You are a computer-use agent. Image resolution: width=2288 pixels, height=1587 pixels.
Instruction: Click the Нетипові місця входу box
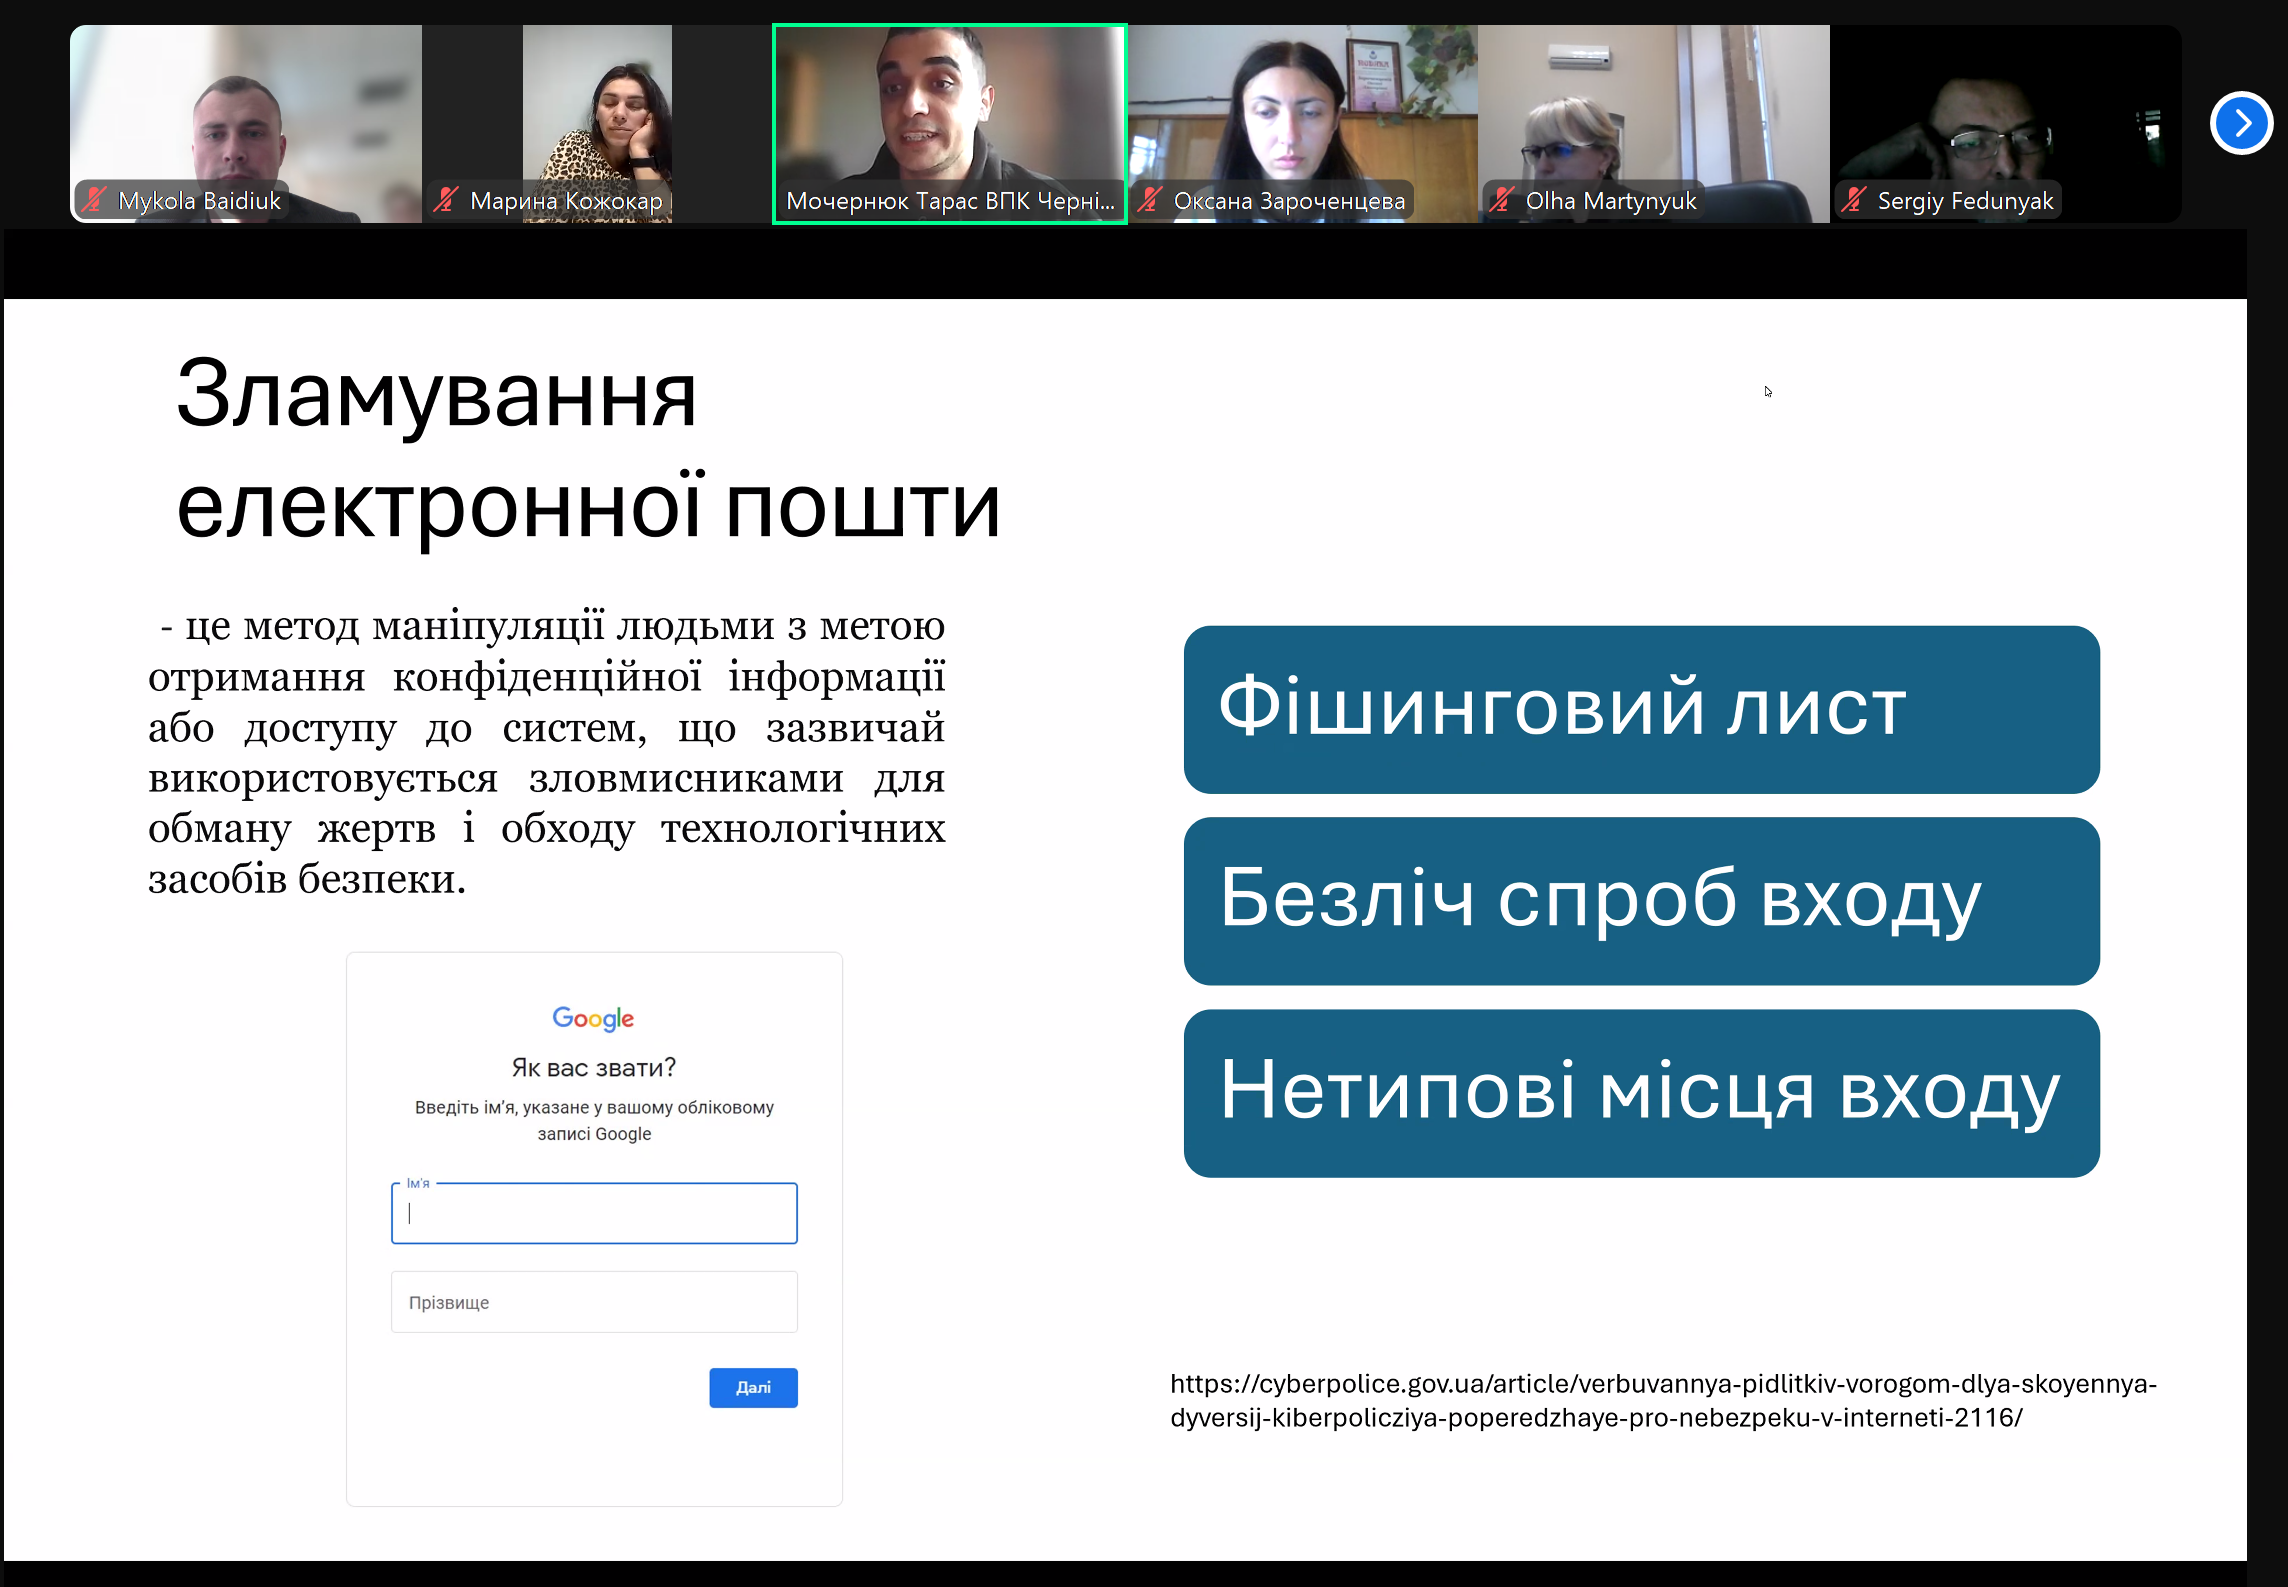click(x=1641, y=1093)
